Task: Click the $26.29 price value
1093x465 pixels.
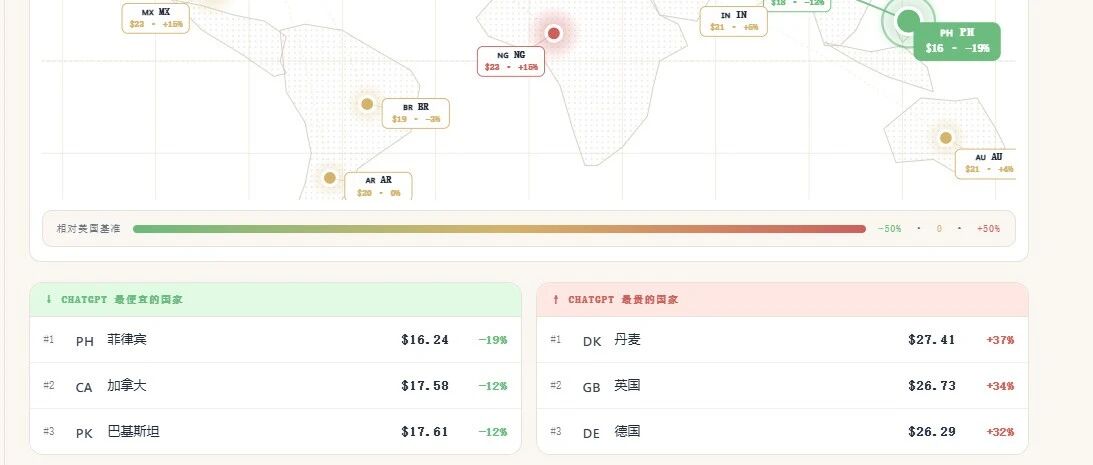Action: tap(931, 432)
